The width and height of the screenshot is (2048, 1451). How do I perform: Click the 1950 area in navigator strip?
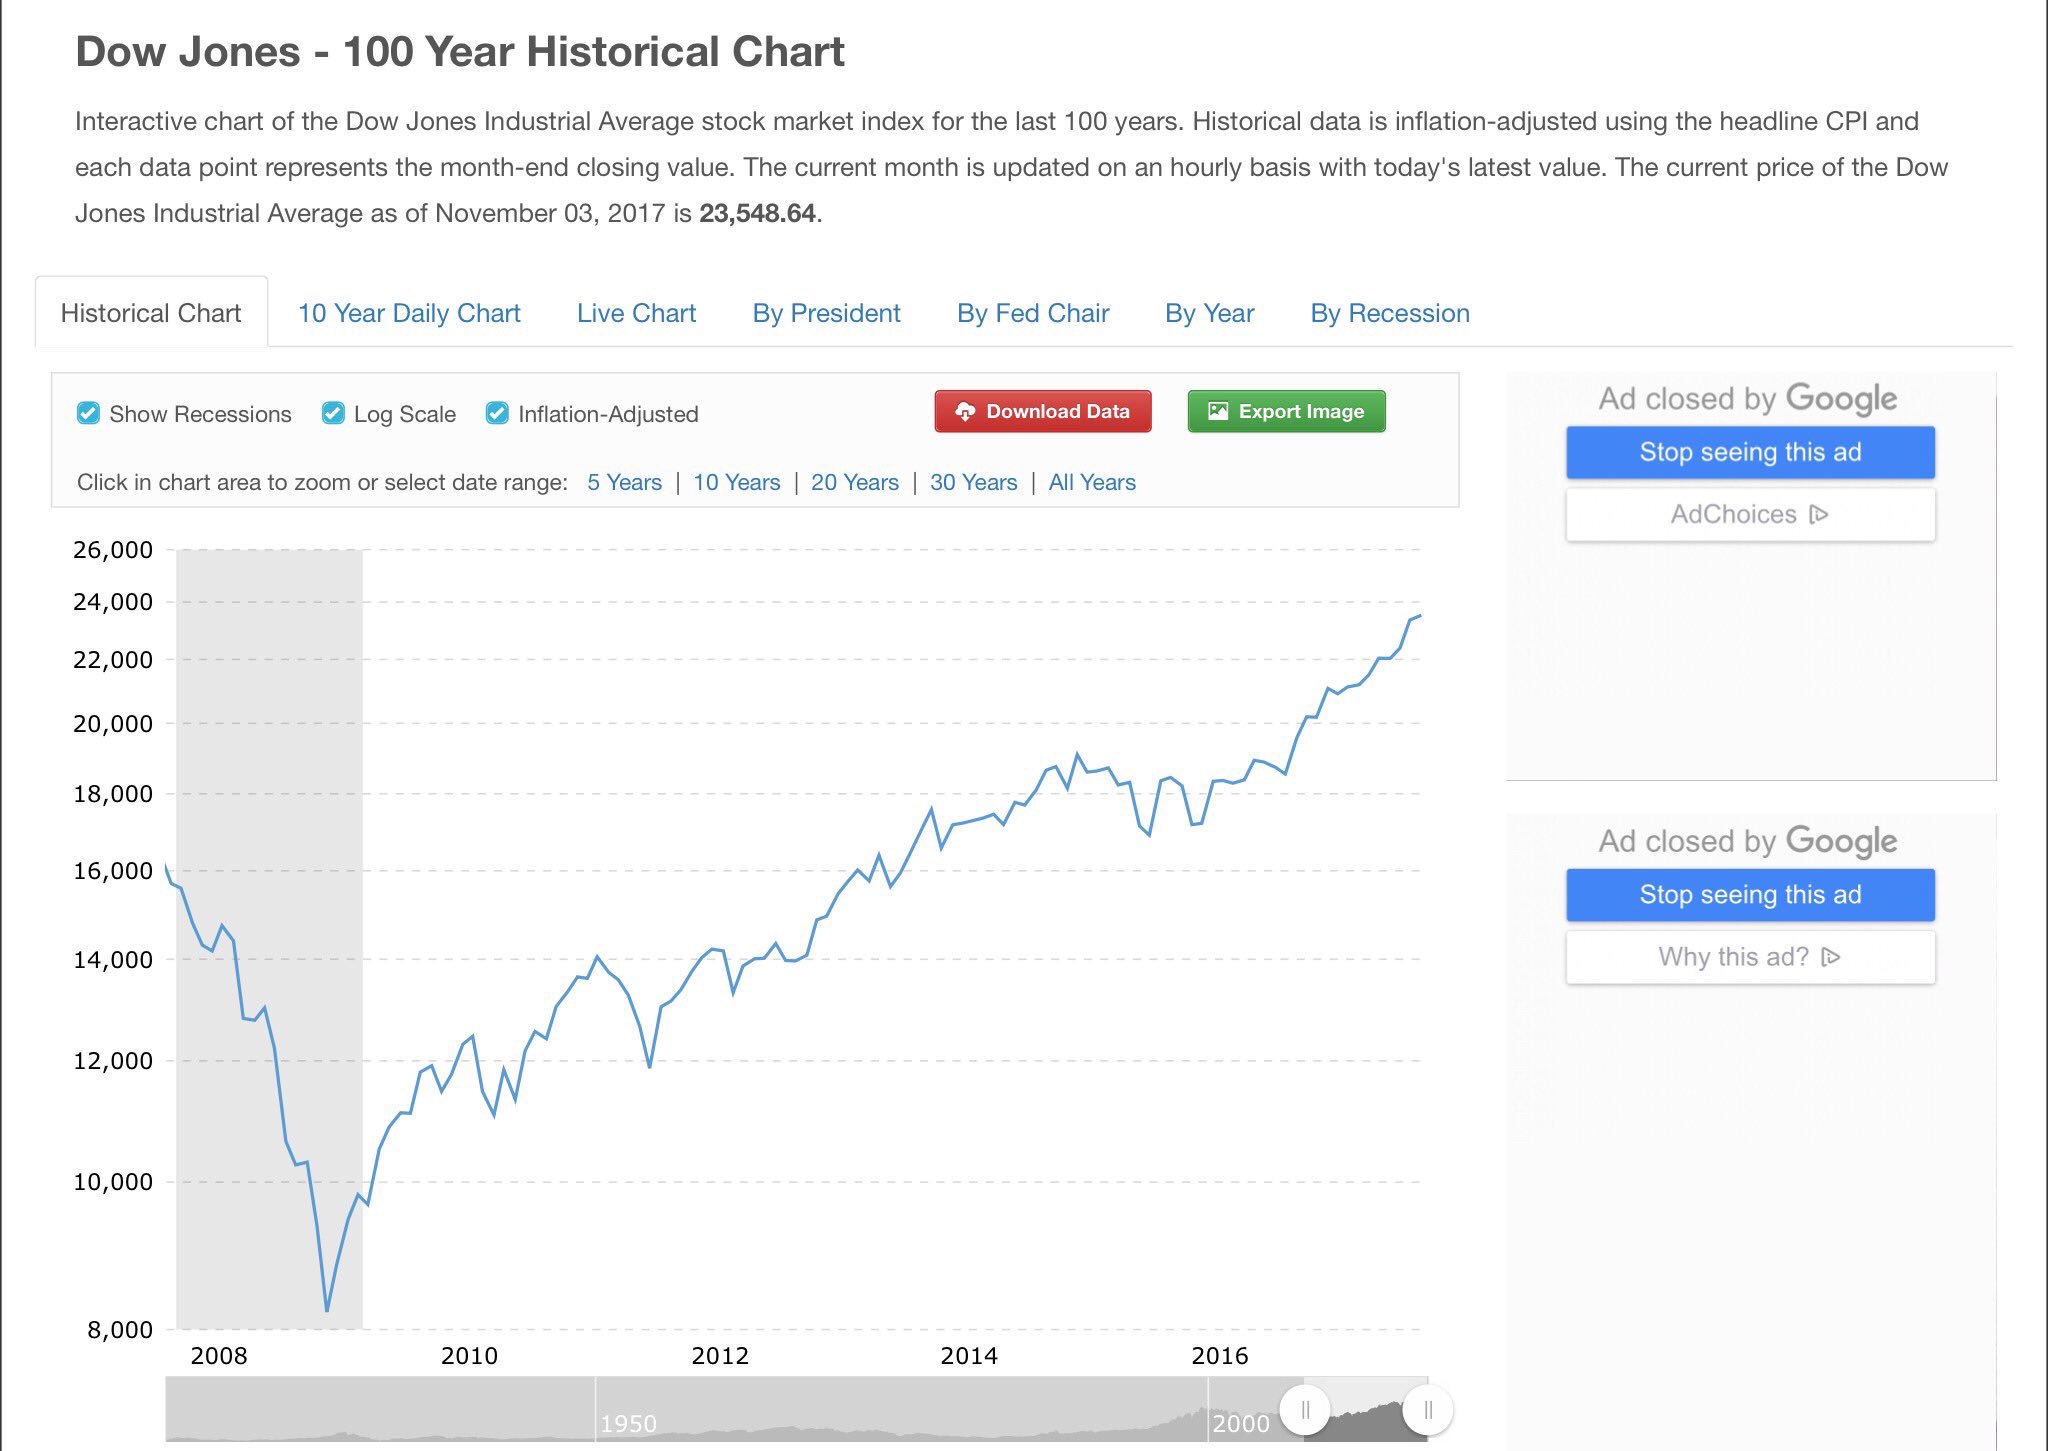(628, 1422)
